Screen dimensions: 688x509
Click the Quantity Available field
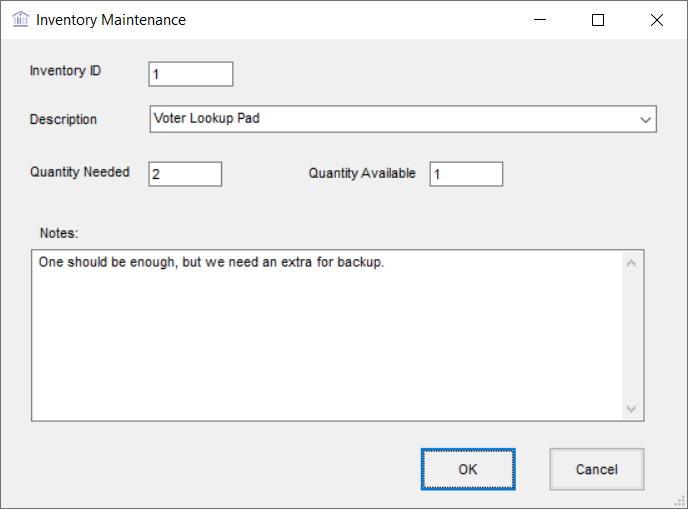[466, 174]
